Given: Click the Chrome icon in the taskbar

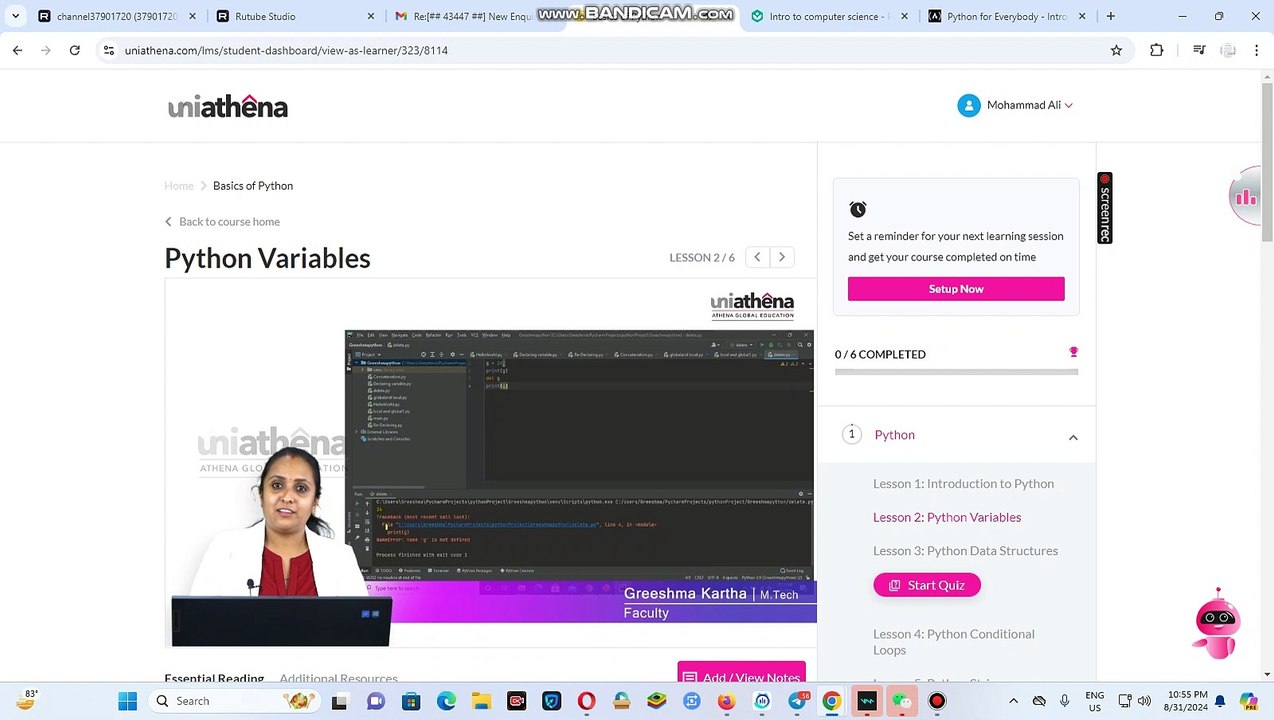Looking at the screenshot, I should (831, 701).
